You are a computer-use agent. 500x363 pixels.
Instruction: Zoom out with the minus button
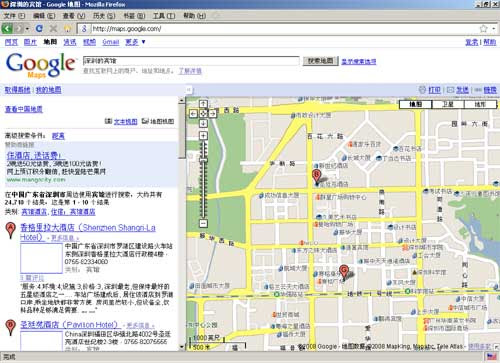(x=203, y=223)
